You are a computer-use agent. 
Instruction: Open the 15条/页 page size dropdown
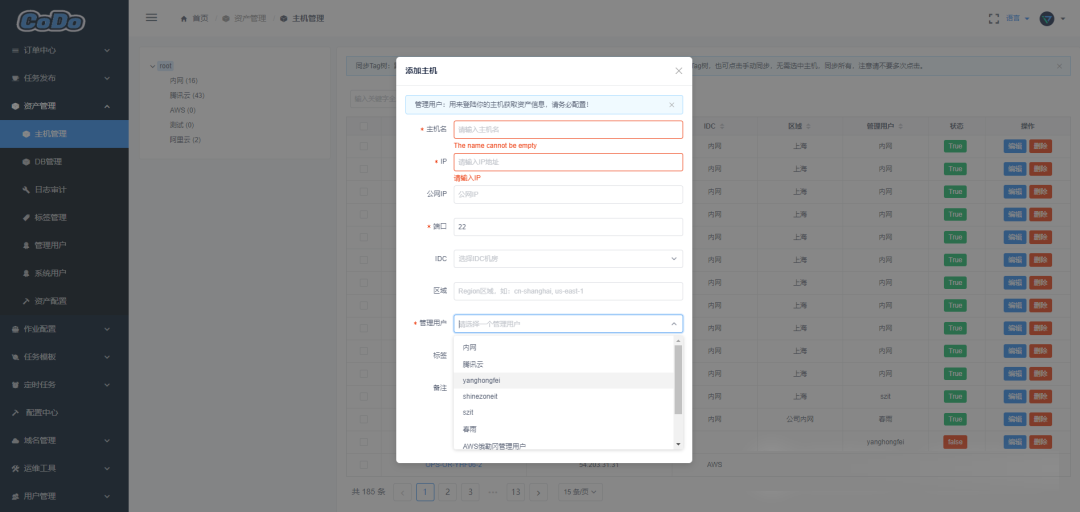point(579,492)
